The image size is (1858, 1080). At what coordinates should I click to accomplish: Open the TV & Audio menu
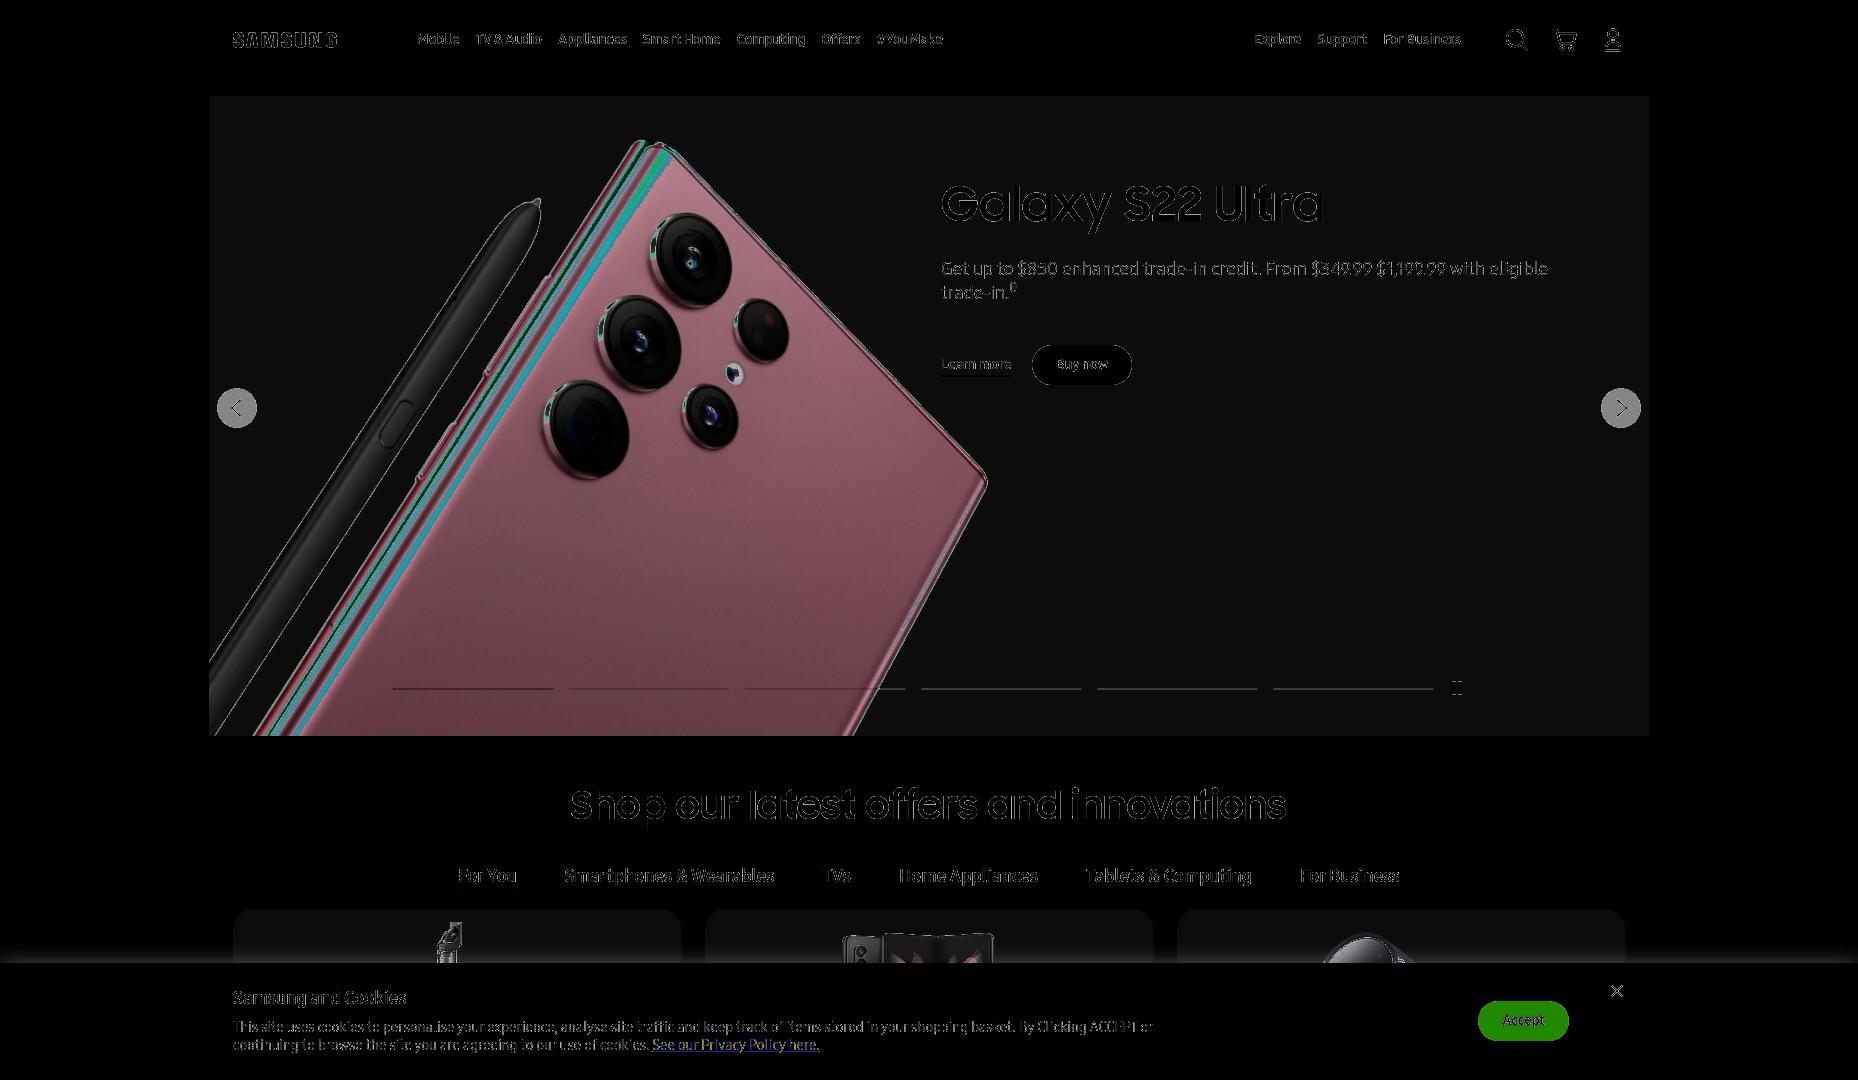tap(508, 39)
